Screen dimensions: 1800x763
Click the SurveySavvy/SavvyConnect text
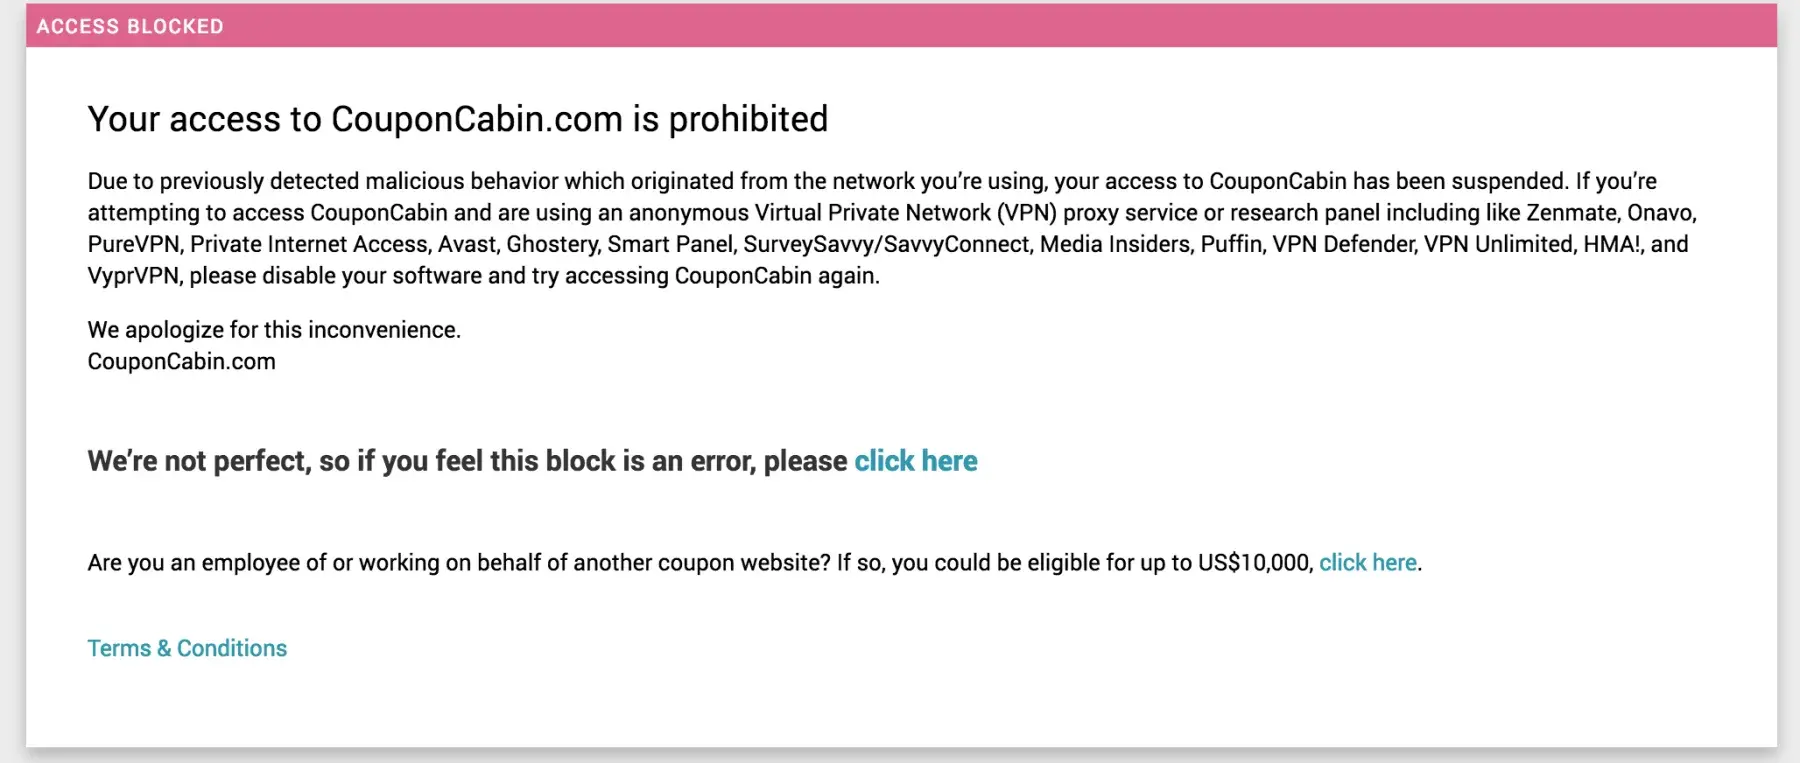(x=885, y=245)
